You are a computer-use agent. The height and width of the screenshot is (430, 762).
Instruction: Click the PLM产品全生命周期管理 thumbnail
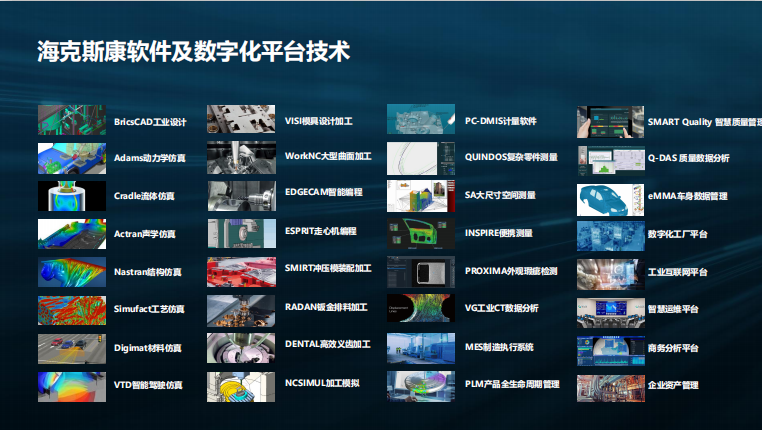click(421, 386)
